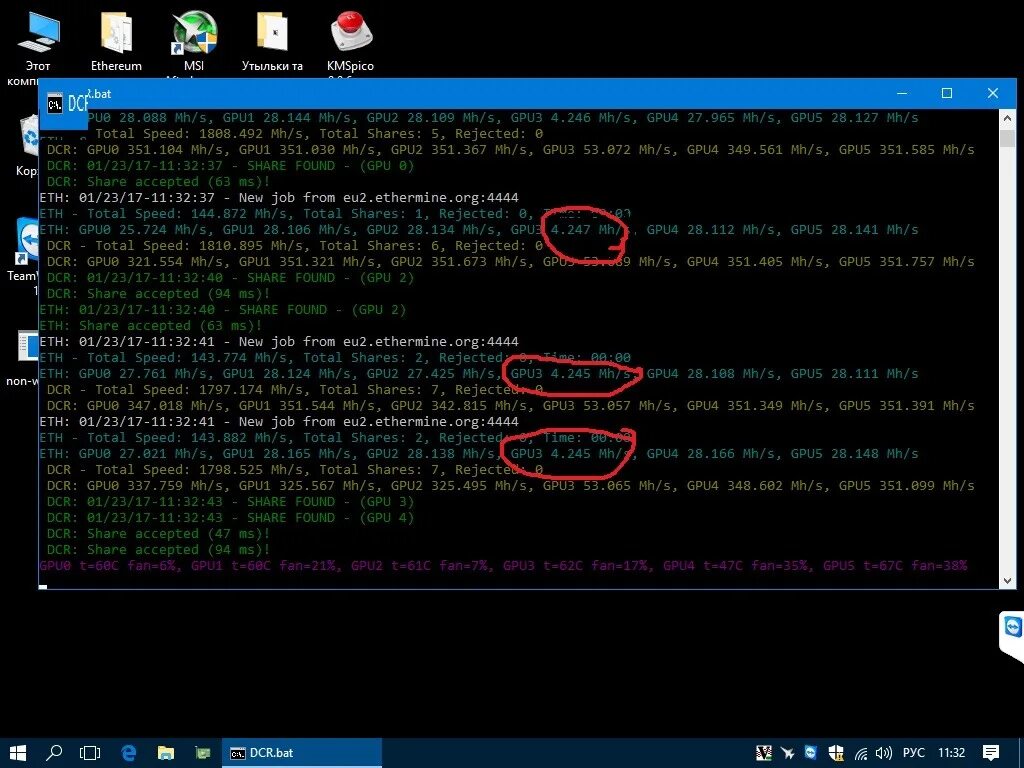Open the Wi-Fi network tray icon

(861, 754)
